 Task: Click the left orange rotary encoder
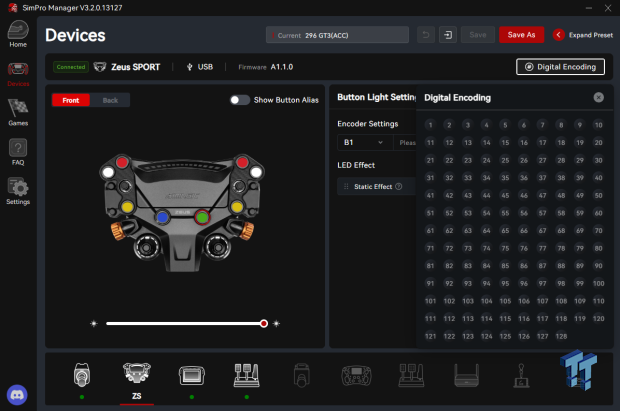coord(118,231)
